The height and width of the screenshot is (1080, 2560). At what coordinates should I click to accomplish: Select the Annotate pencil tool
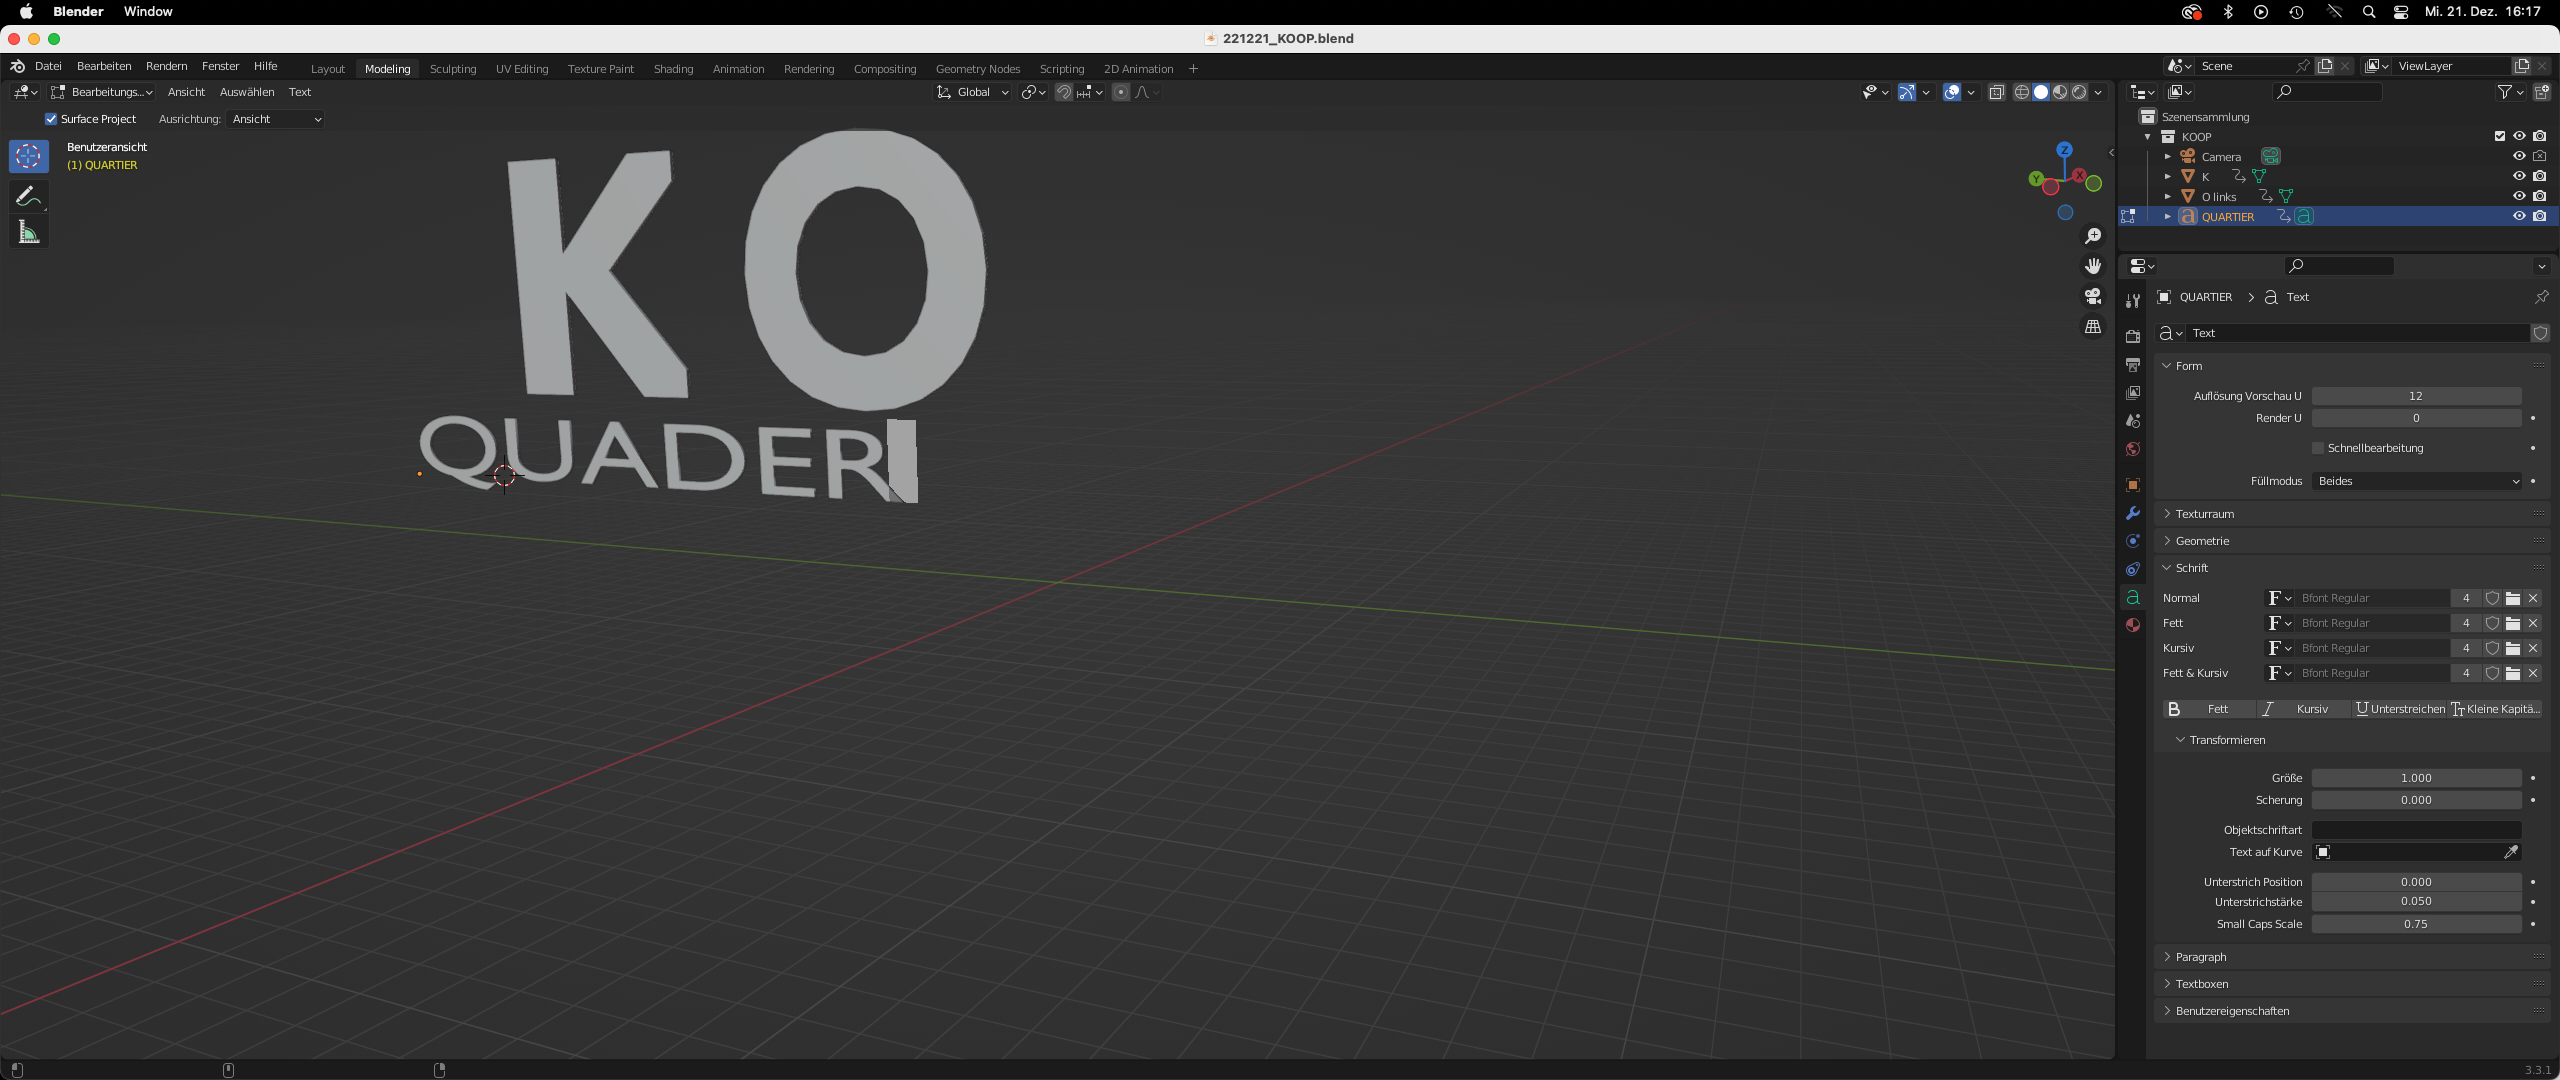click(28, 196)
